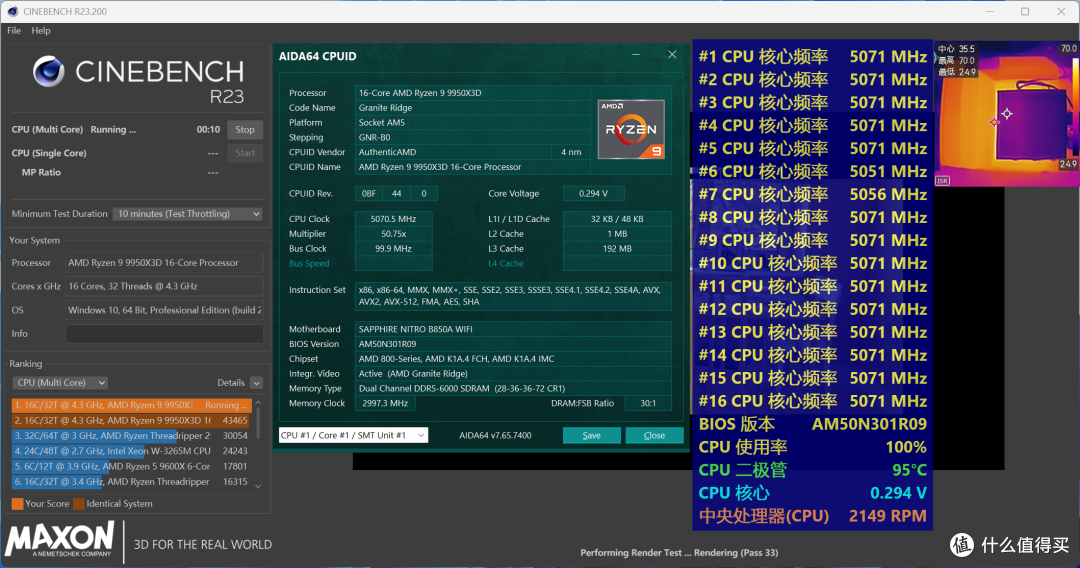This screenshot has width=1080, height=568.
Task: Click the Instruction Set text box
Action: click(513, 296)
